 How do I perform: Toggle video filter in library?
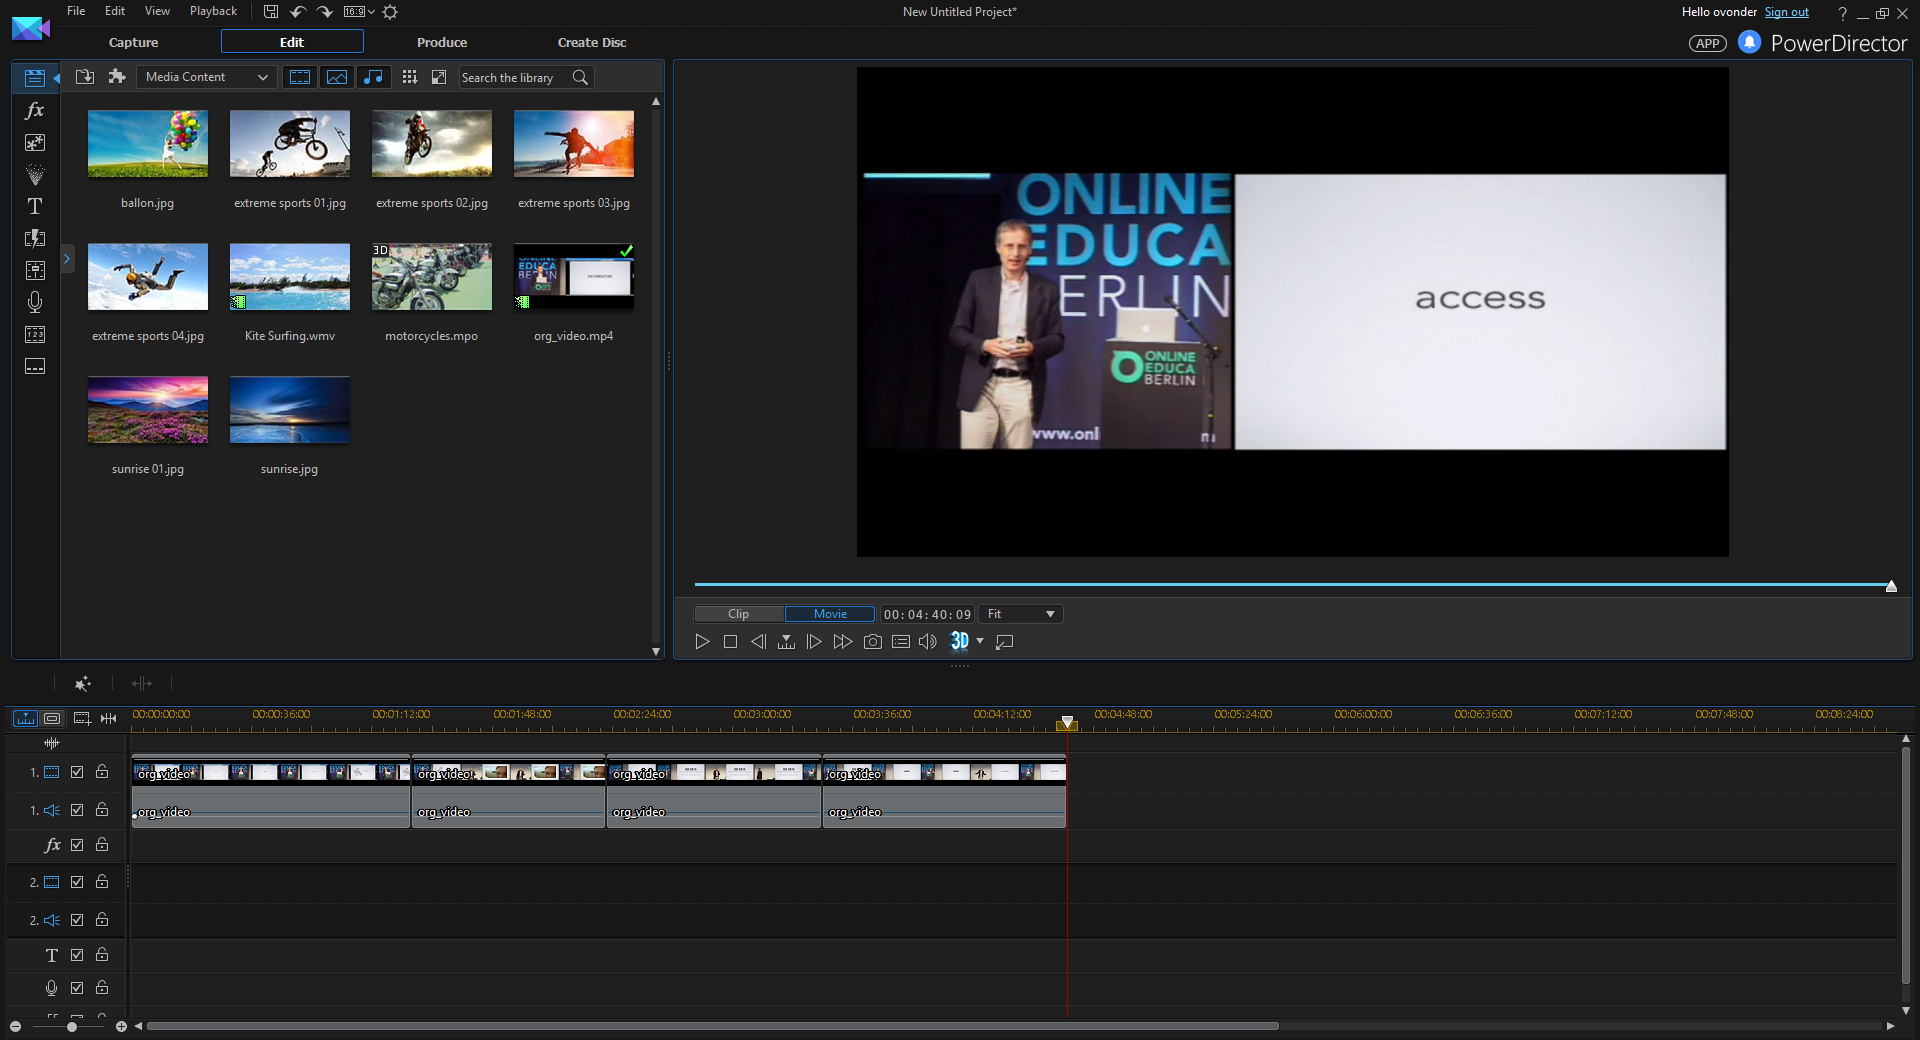[299, 77]
